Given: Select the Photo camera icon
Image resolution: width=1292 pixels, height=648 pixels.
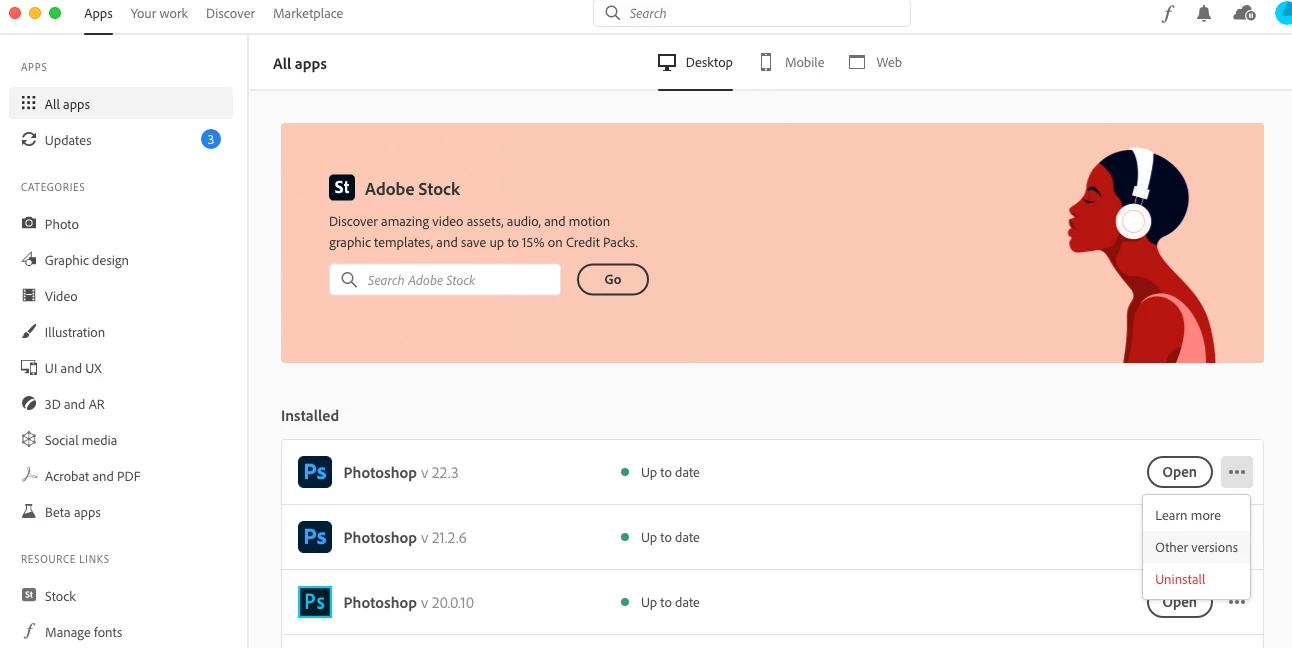Looking at the screenshot, I should 29,224.
